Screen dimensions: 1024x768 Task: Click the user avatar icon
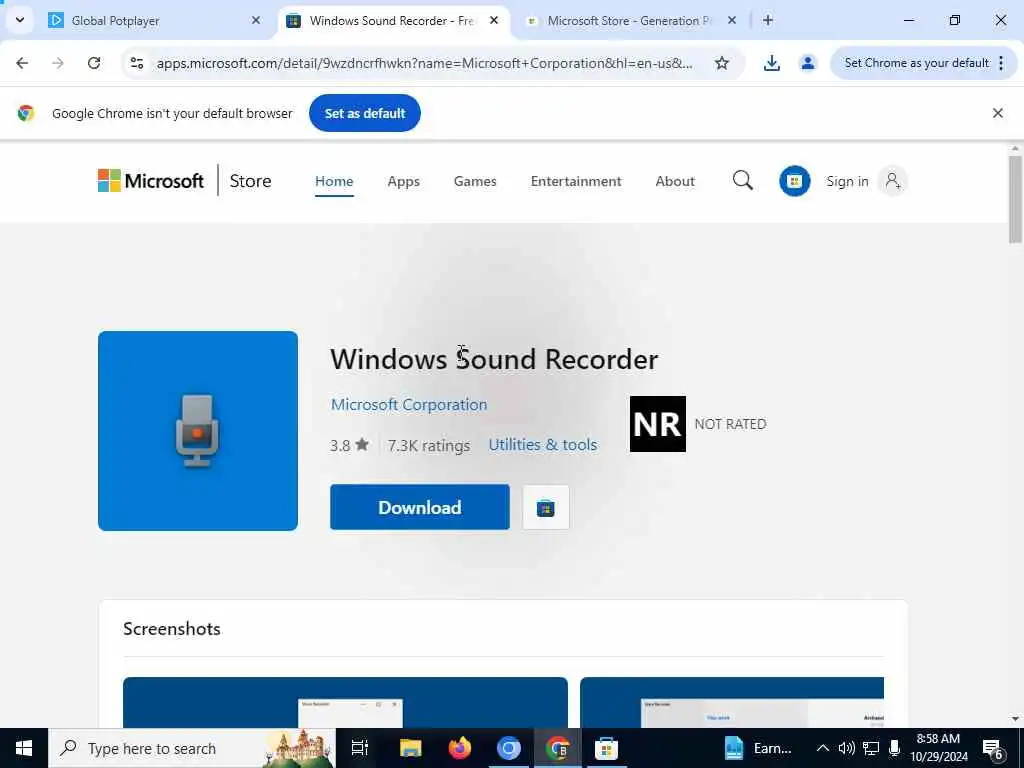[893, 181]
